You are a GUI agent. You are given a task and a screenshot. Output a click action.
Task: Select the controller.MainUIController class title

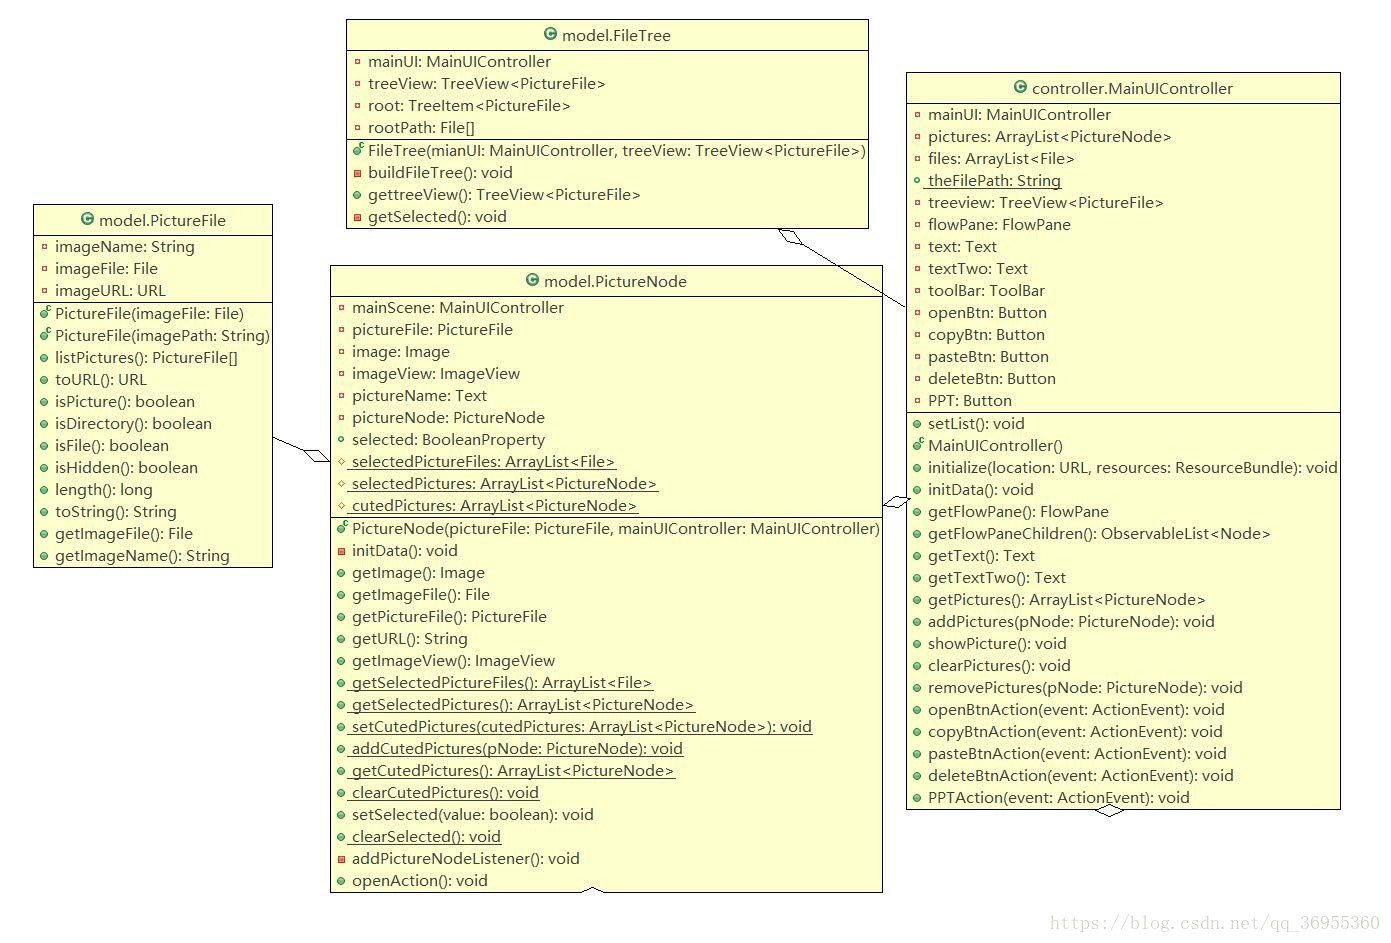tap(1132, 88)
